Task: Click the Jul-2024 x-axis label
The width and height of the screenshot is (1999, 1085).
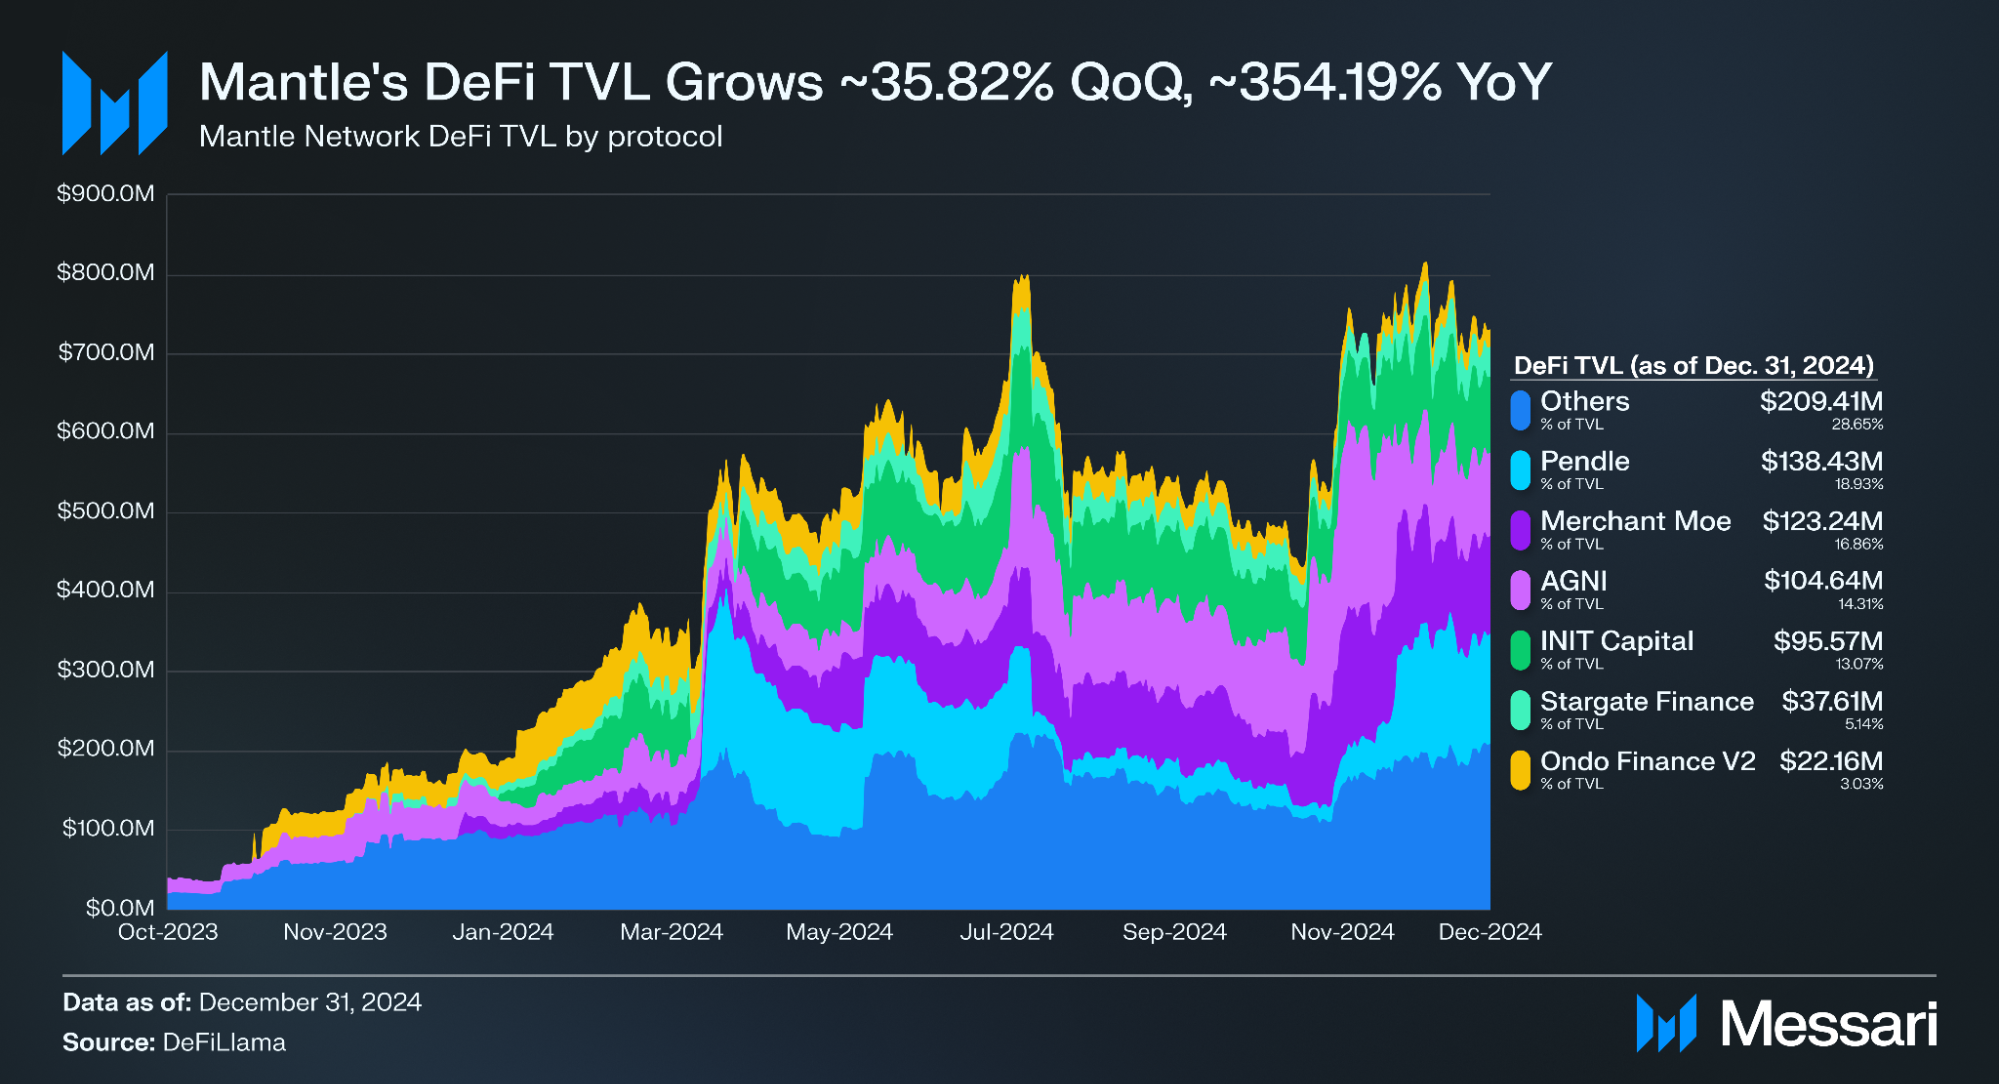Action: pos(1006,932)
